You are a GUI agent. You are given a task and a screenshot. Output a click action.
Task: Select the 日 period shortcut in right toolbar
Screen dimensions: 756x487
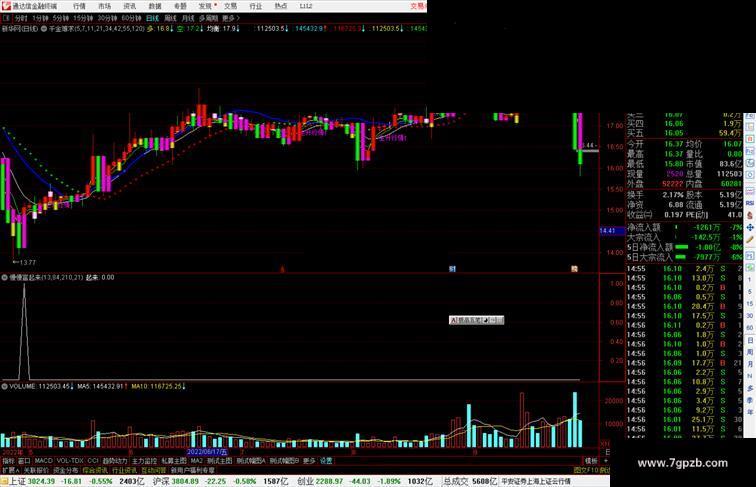click(750, 340)
